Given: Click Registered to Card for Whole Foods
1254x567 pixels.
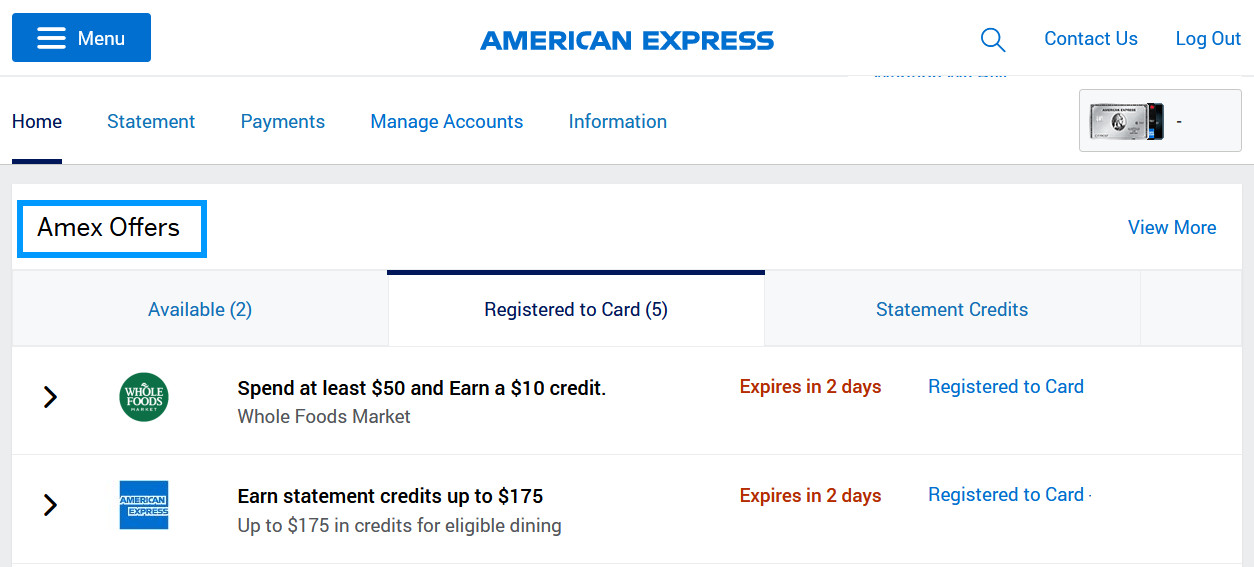Looking at the screenshot, I should click(1006, 386).
